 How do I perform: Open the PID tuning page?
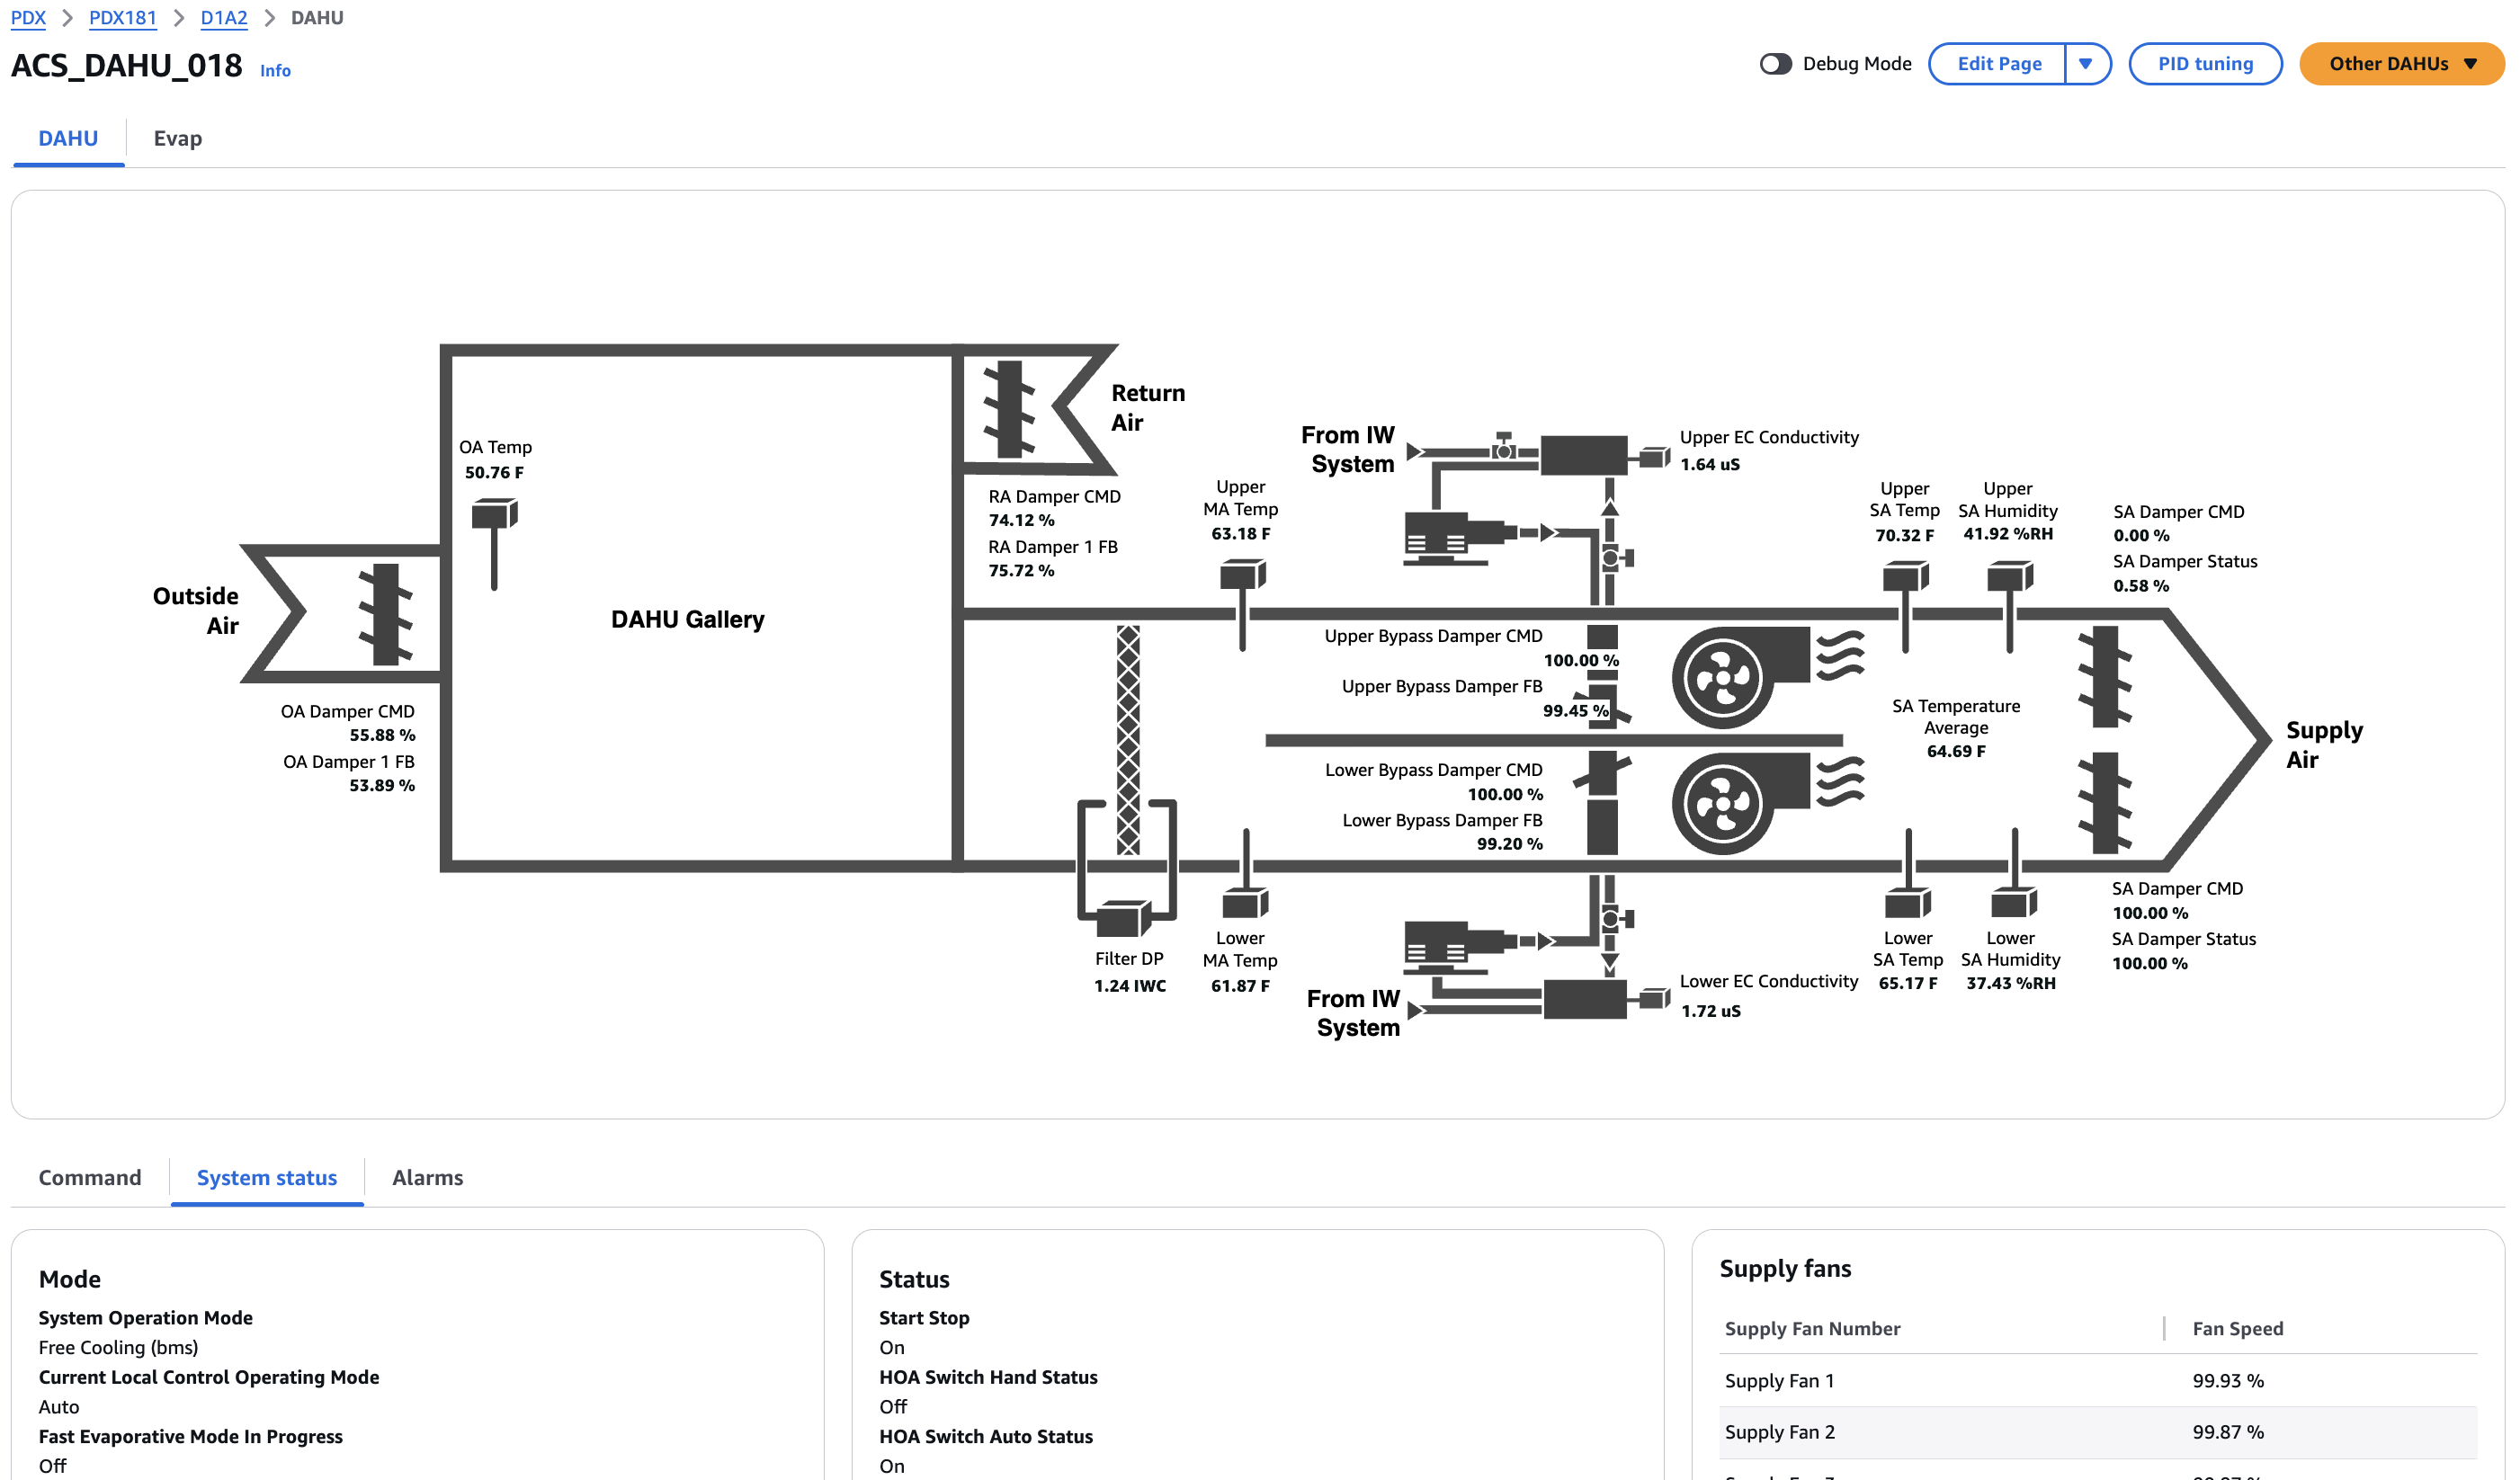(x=2205, y=64)
